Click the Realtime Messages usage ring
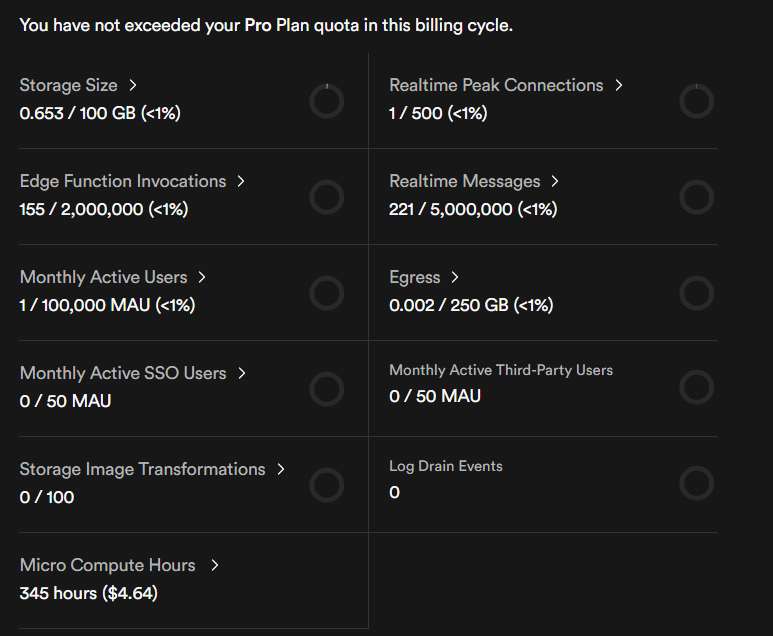Screen dimensions: 773x636 (696, 197)
